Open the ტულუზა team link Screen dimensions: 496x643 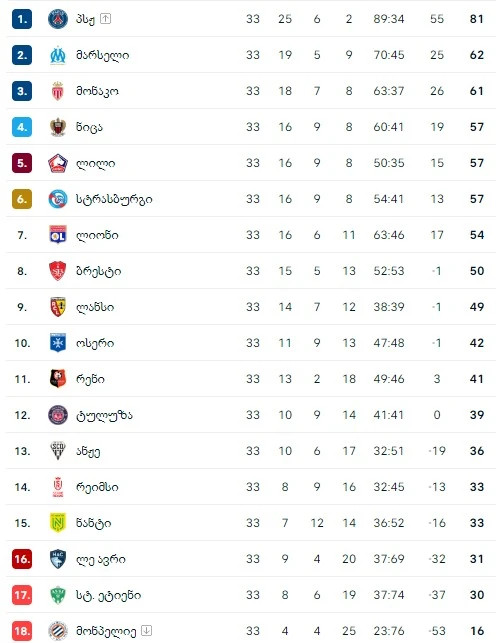pyautogui.click(x=104, y=415)
